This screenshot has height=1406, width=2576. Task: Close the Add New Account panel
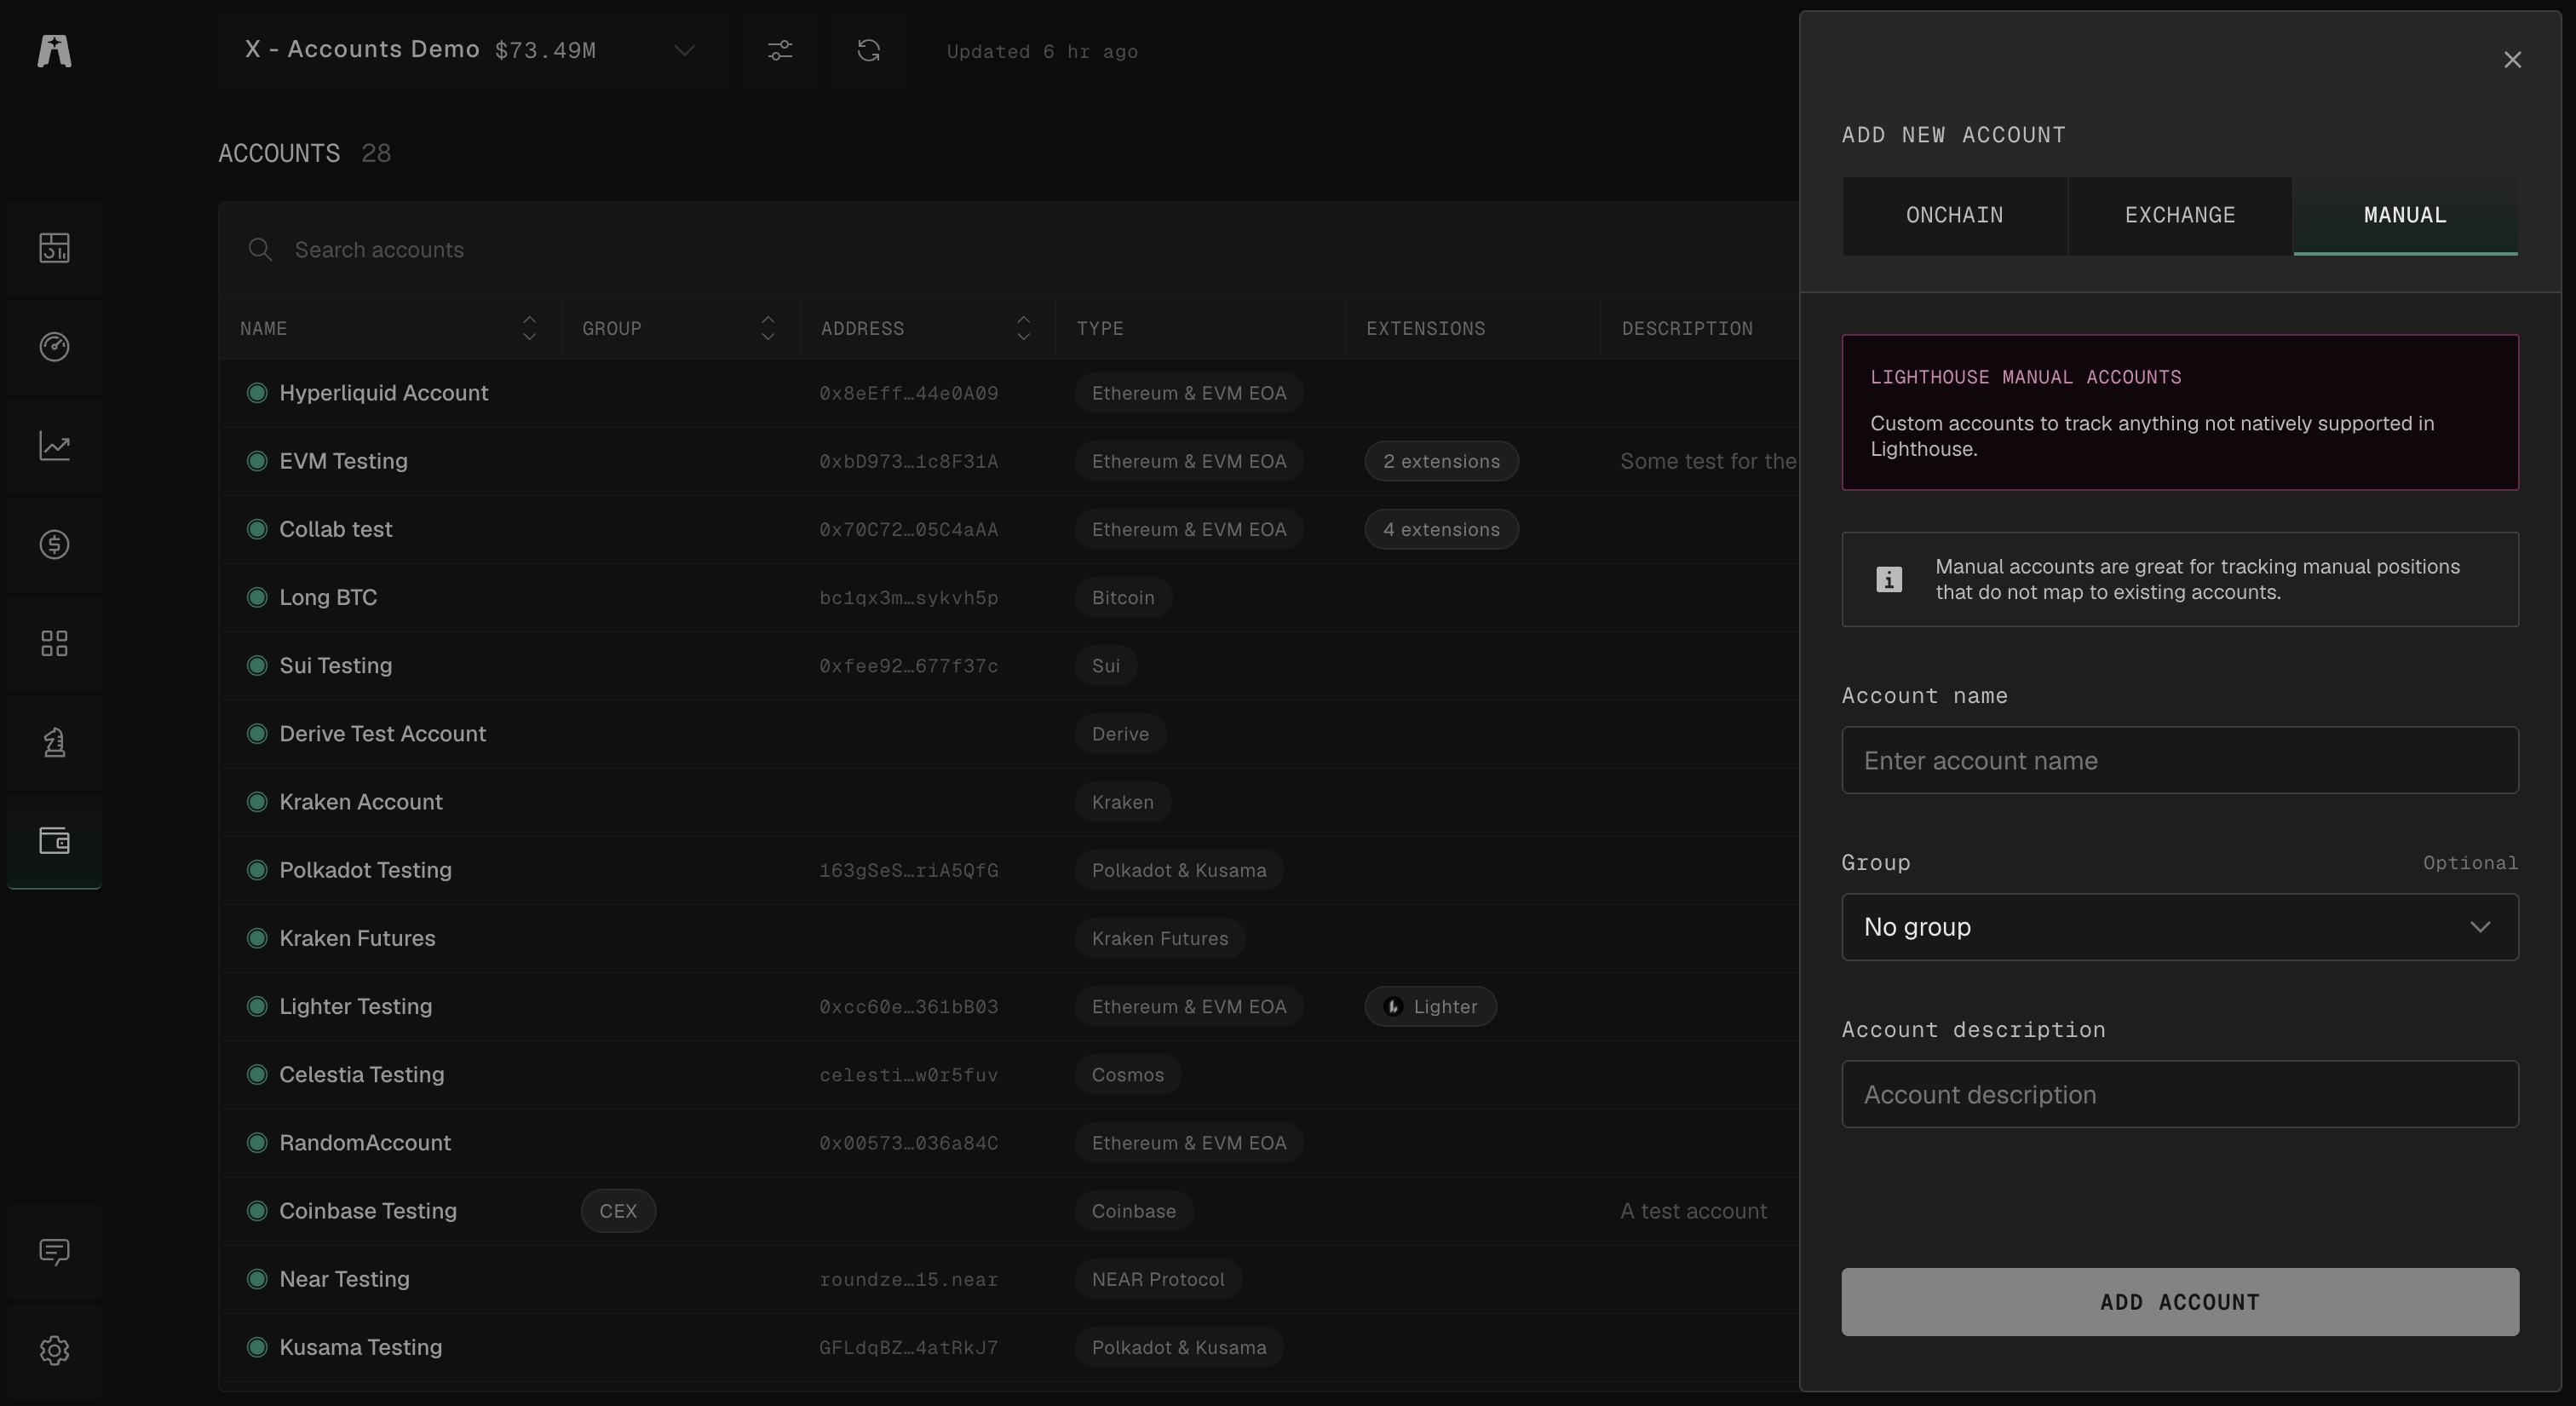(2512, 60)
